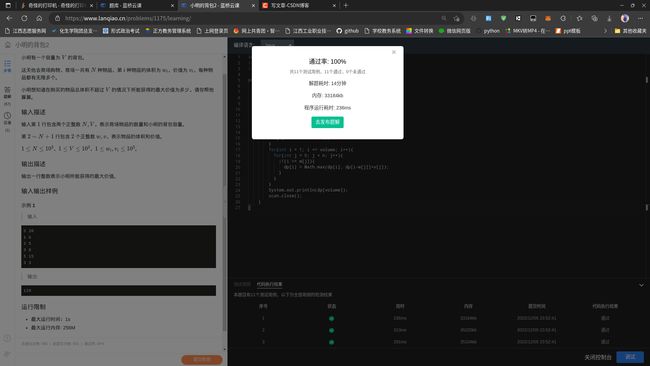Open the test-input tab beside 代码执行结果
This screenshot has width=650, height=366.
coord(242,284)
